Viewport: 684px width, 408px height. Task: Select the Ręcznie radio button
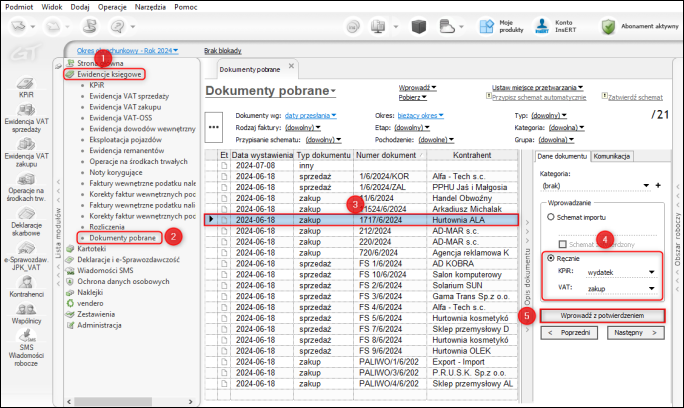coord(549,257)
